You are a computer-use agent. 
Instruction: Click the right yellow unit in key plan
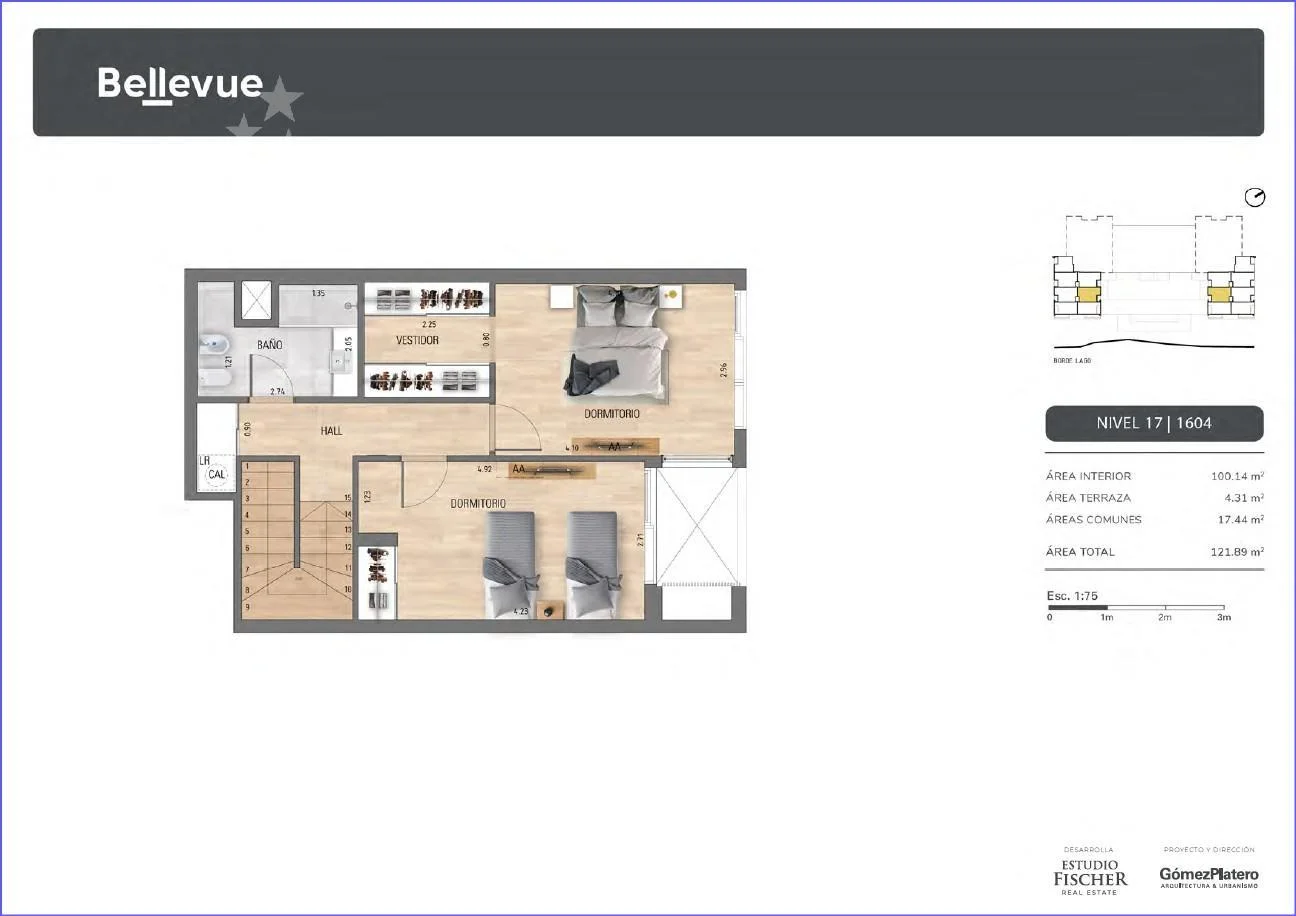click(1218, 295)
